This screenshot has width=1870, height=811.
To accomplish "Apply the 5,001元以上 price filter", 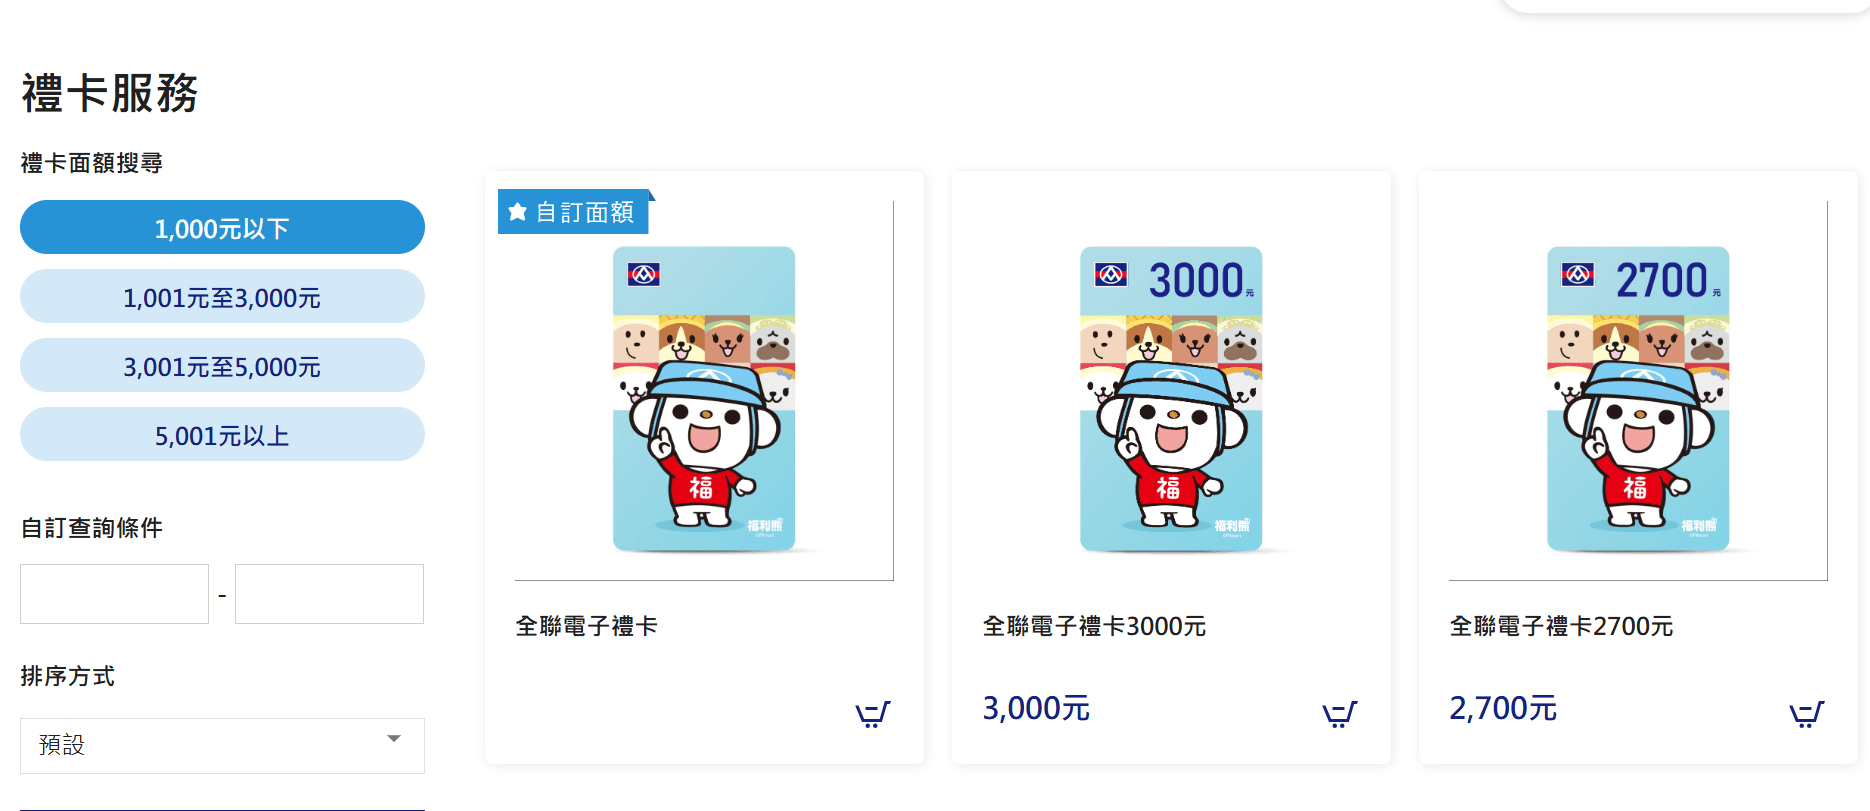I will point(222,434).
